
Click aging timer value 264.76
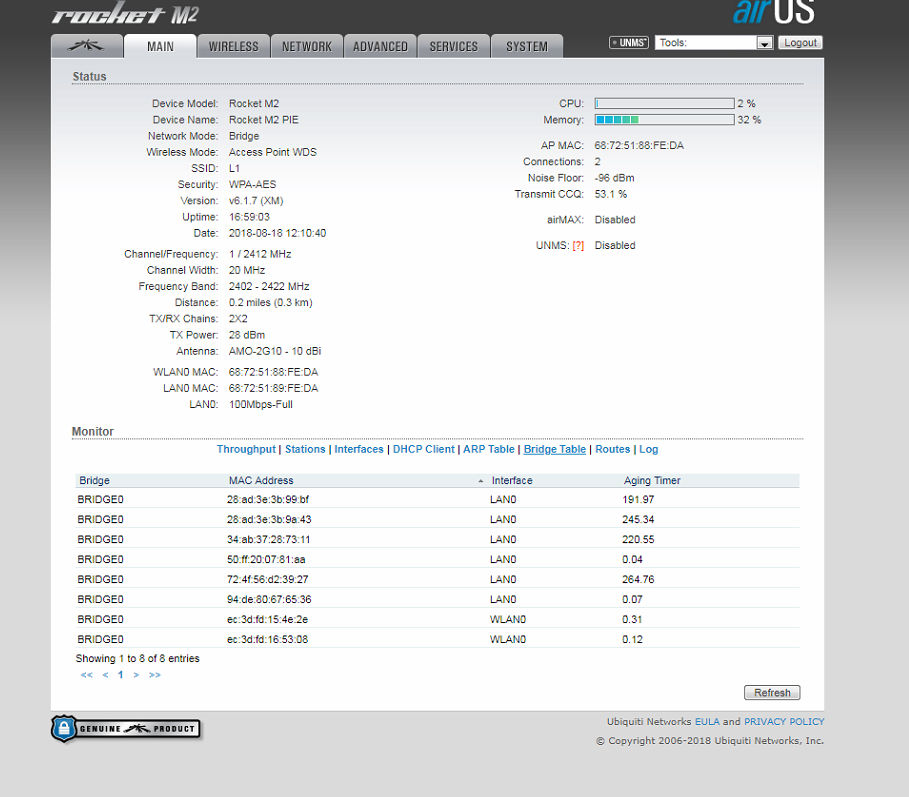coord(638,580)
